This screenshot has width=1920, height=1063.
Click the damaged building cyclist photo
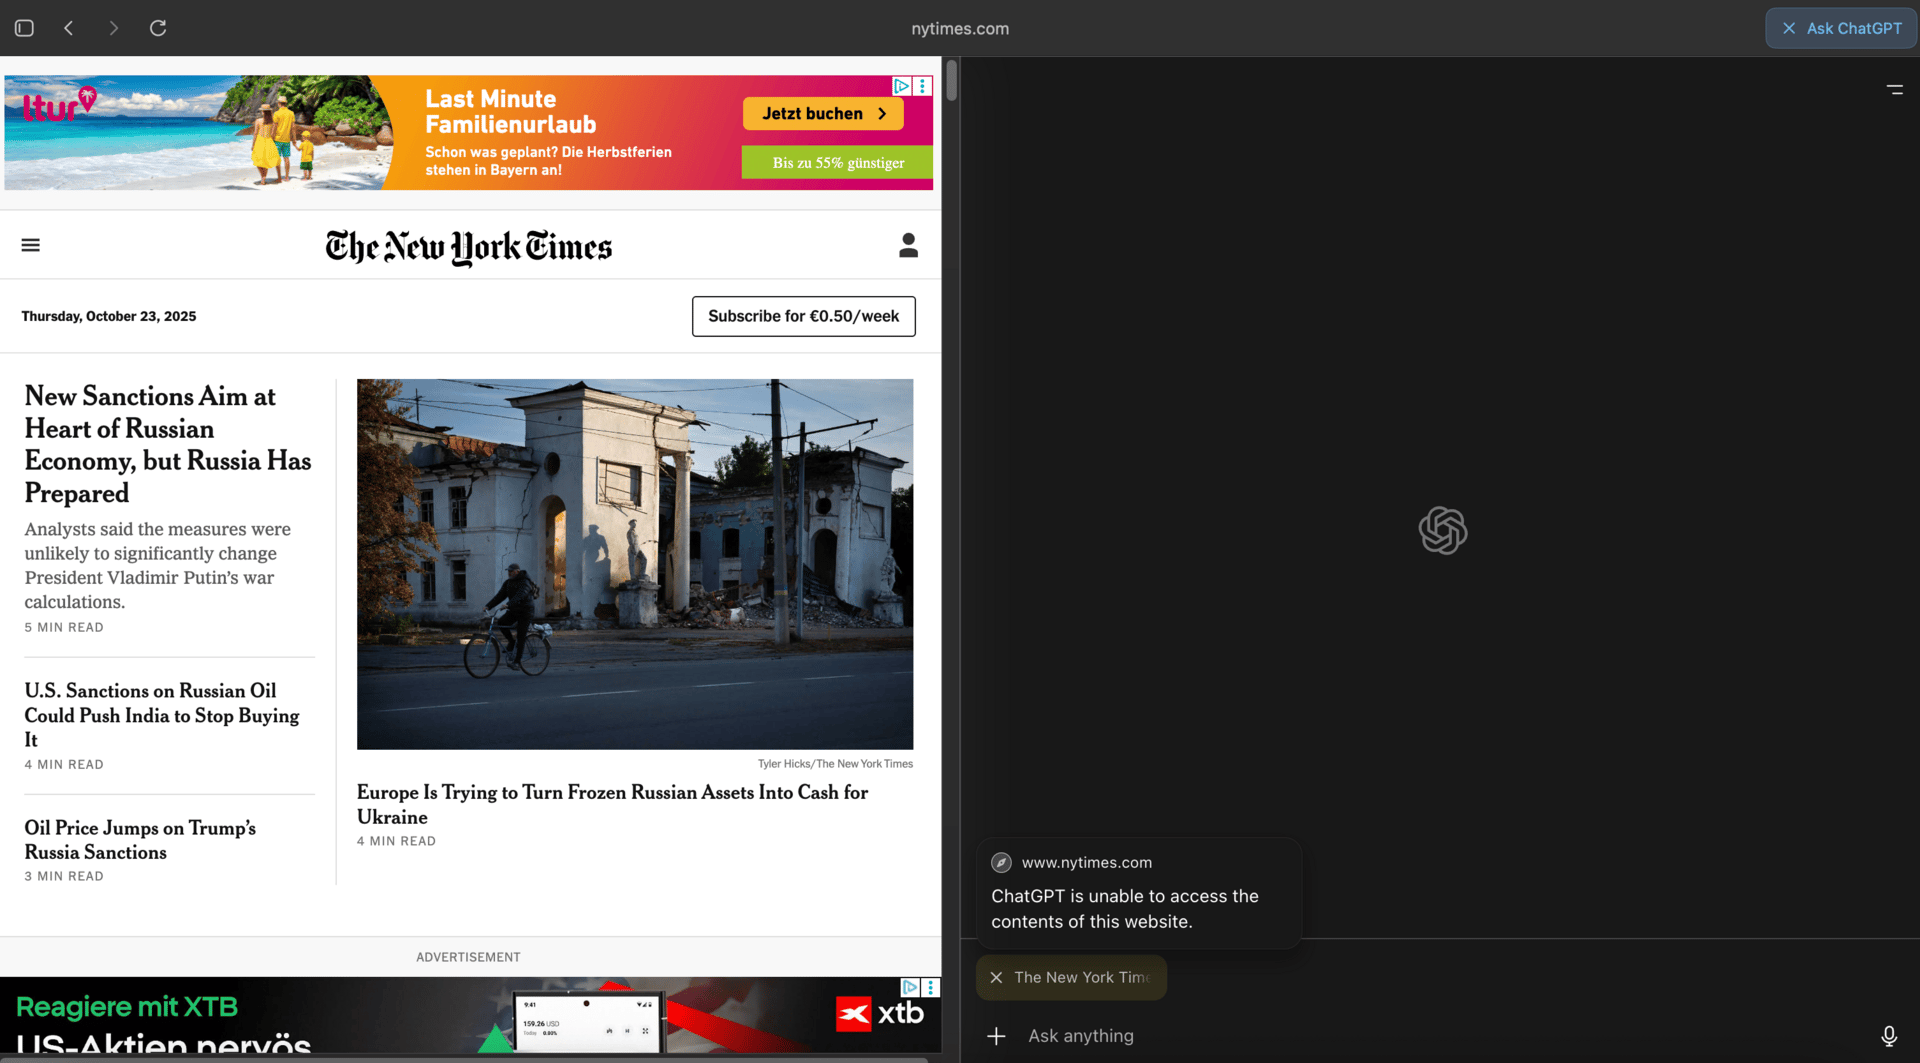coord(635,564)
